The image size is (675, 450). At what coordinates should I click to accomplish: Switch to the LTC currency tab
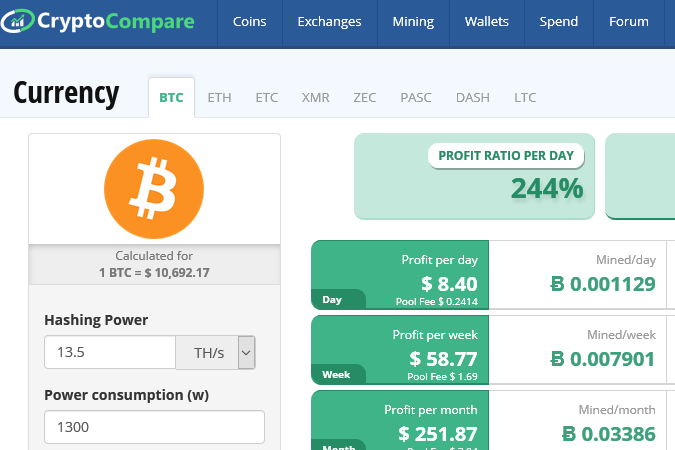[x=525, y=98]
